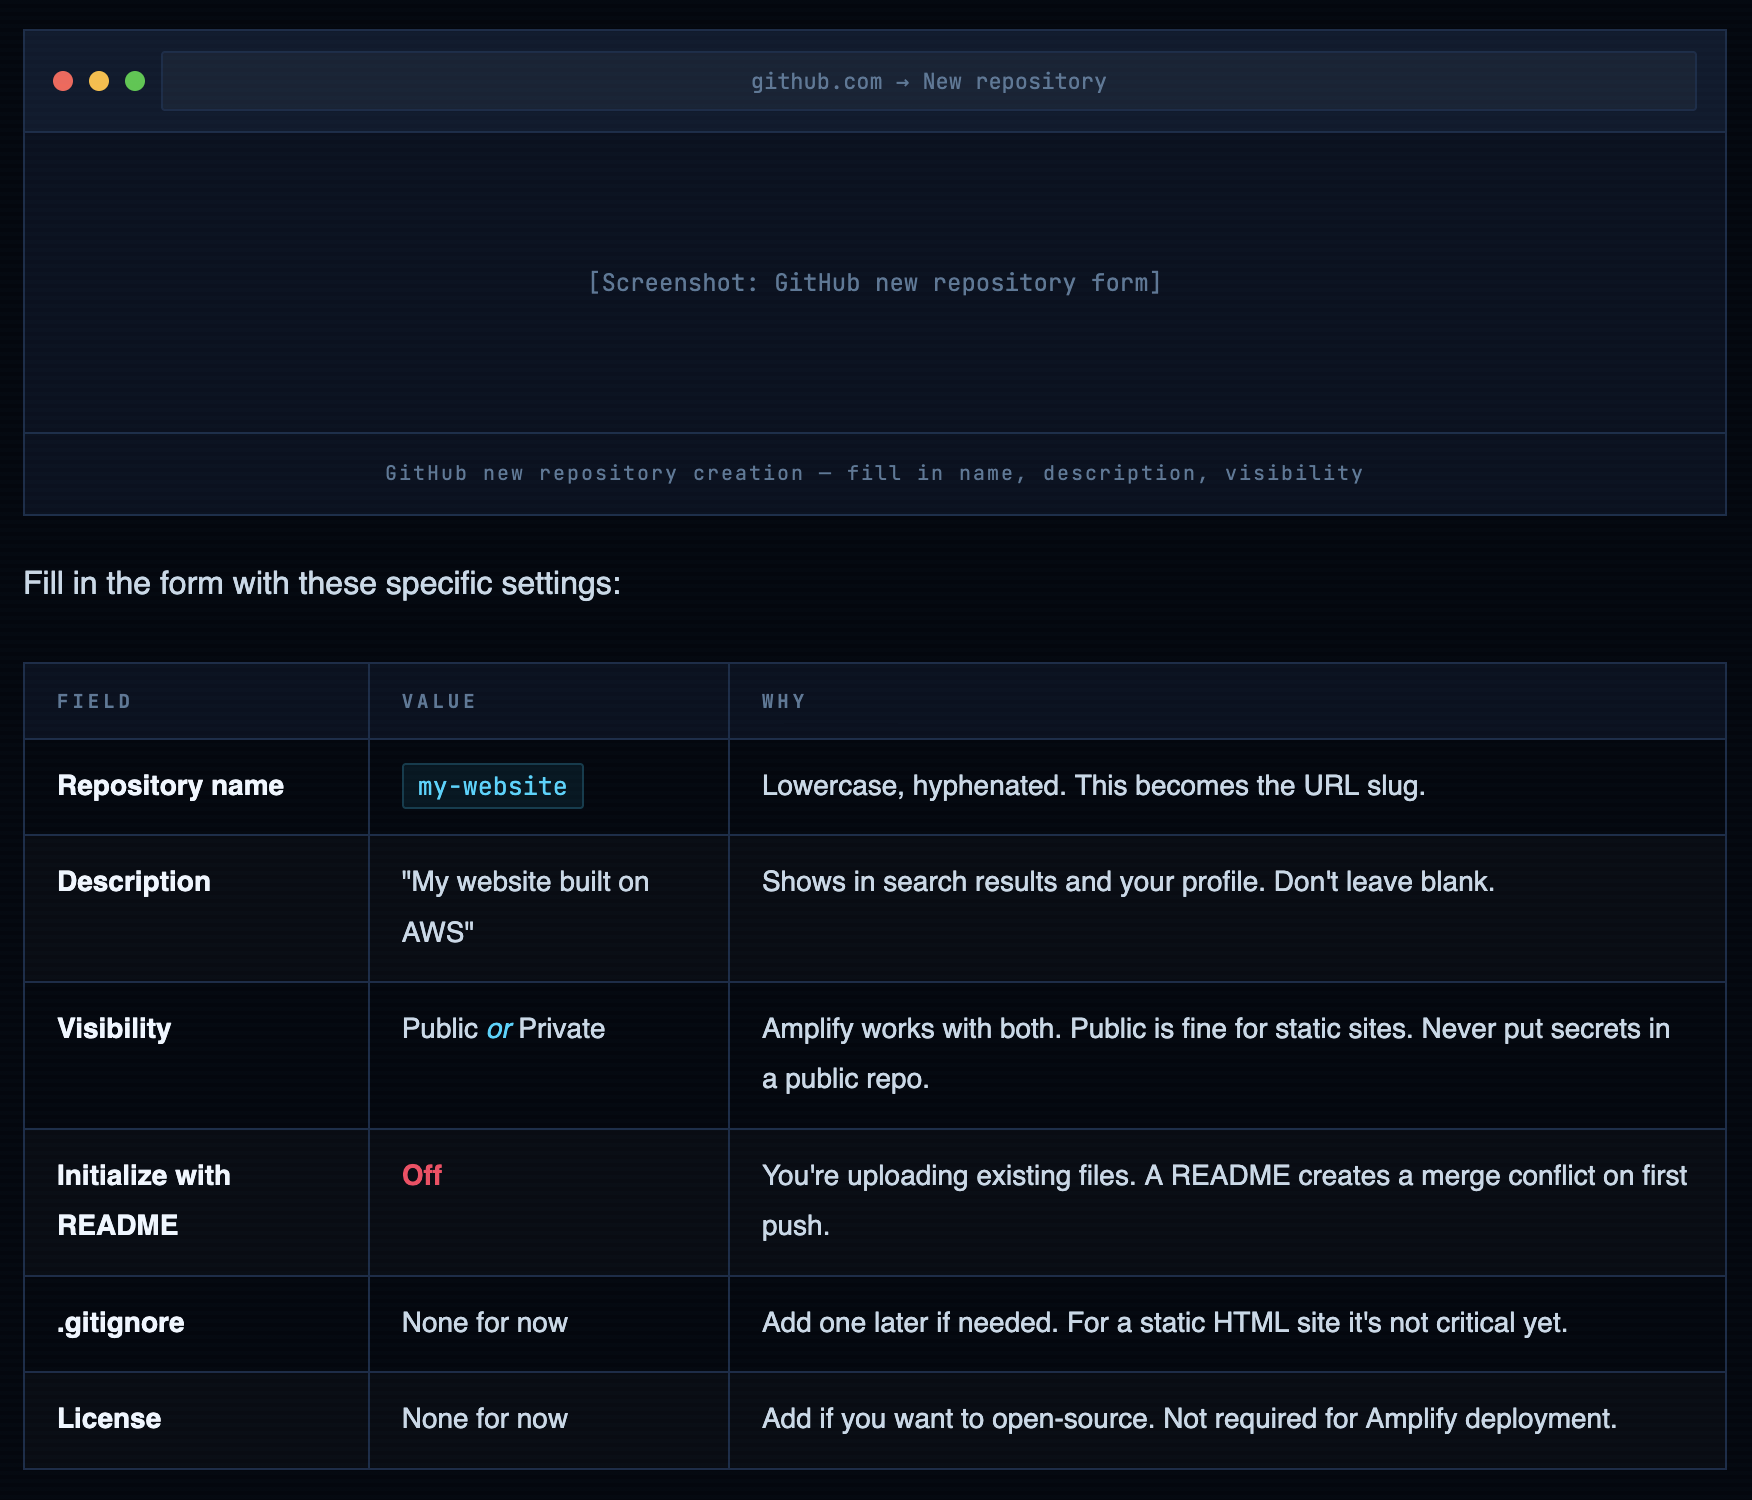
Task: Click the "My website built on AWS" value
Action: point(524,906)
